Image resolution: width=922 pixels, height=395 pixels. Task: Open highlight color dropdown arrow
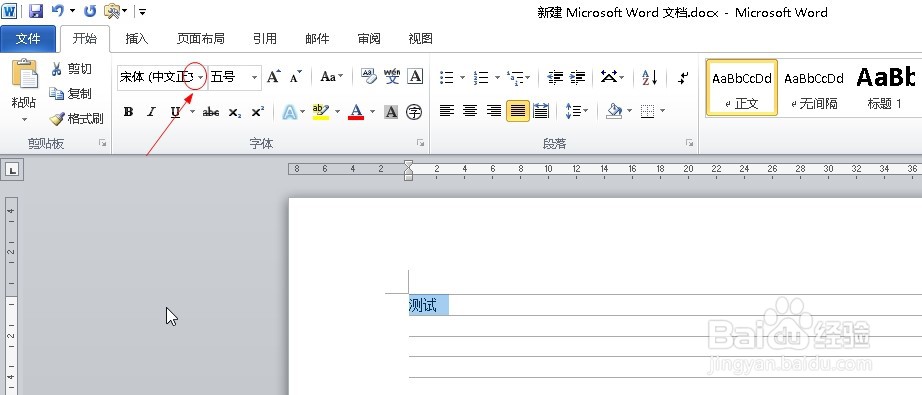(x=338, y=112)
